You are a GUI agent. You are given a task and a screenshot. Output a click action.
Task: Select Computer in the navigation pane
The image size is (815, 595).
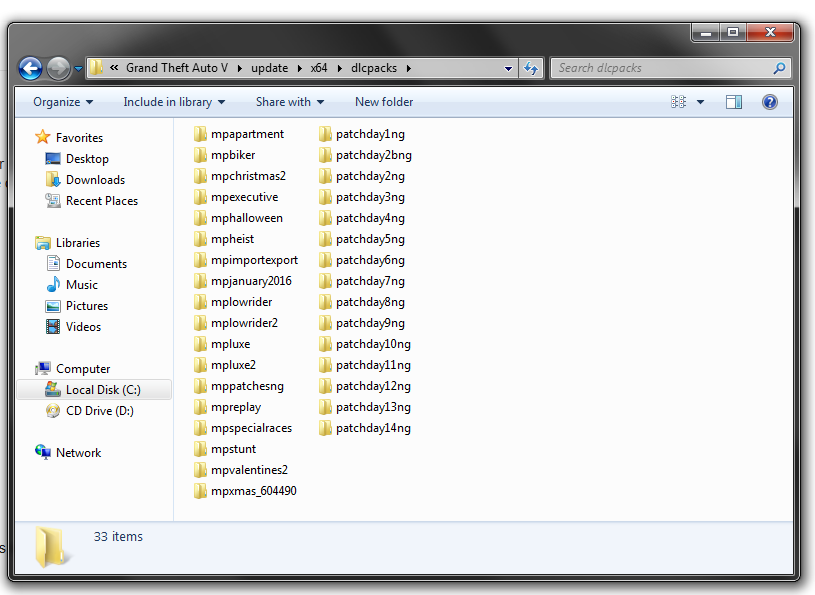click(83, 368)
